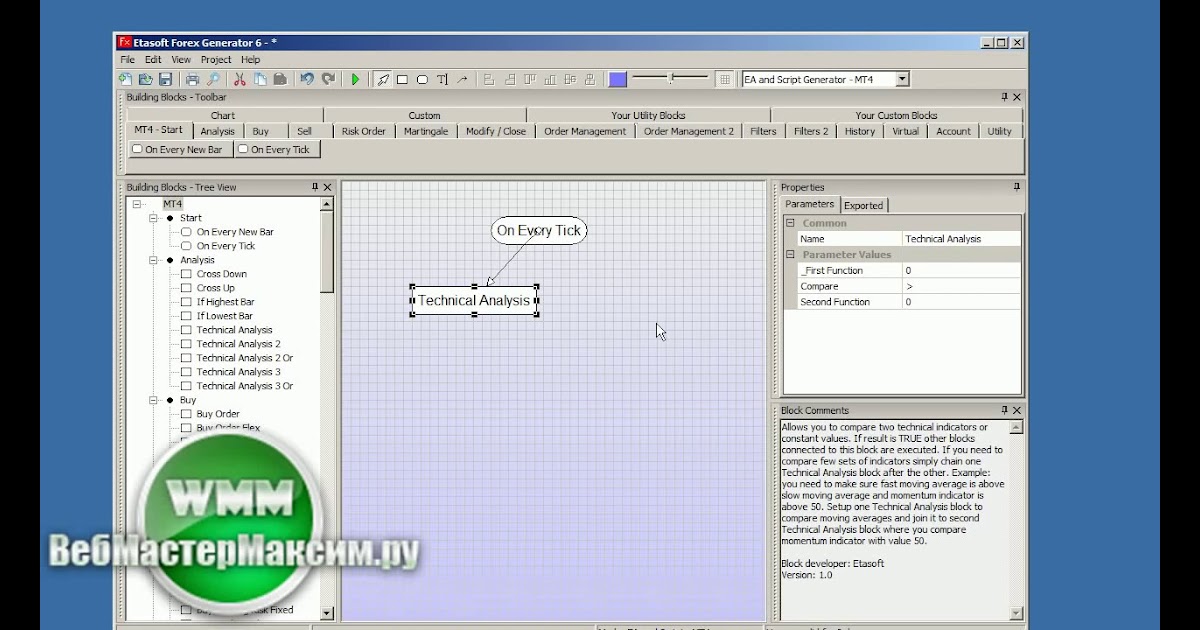The height and width of the screenshot is (630, 1200).
Task: Click the New project toolbar icon
Action: pyautogui.click(x=126, y=79)
